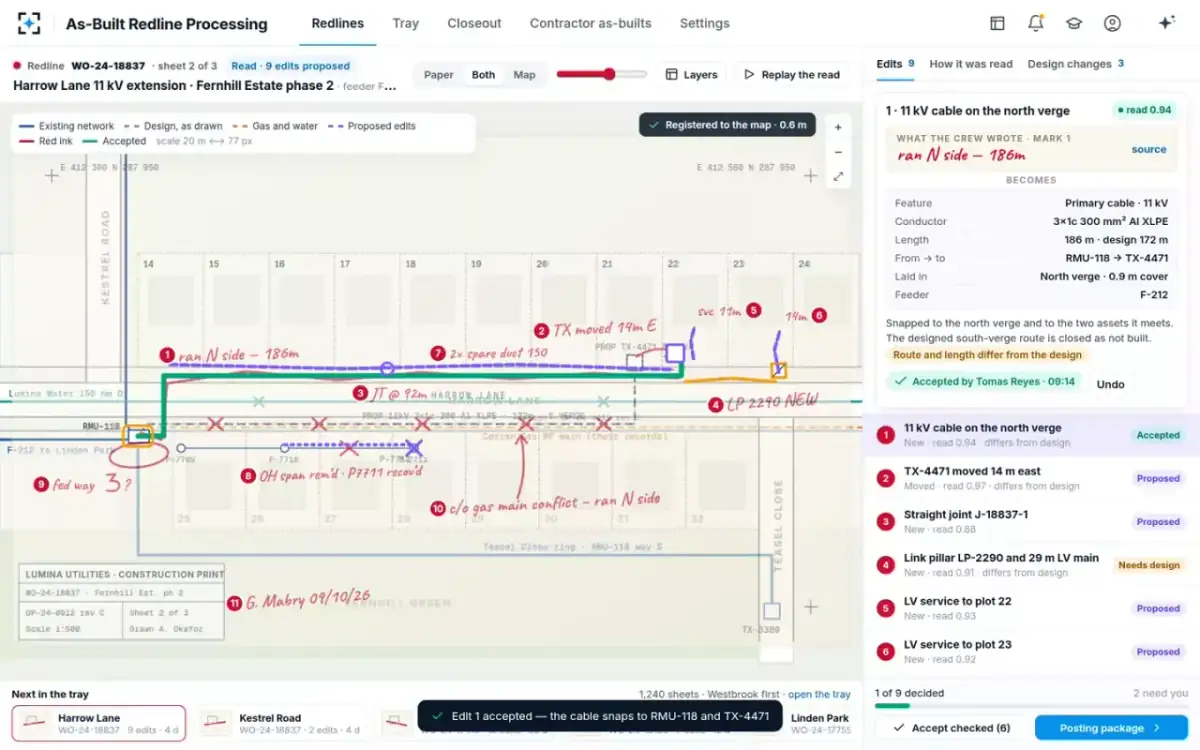This screenshot has width=1200, height=750.
Task: Open Linden Park sheet in tray
Action: [x=820, y=724]
